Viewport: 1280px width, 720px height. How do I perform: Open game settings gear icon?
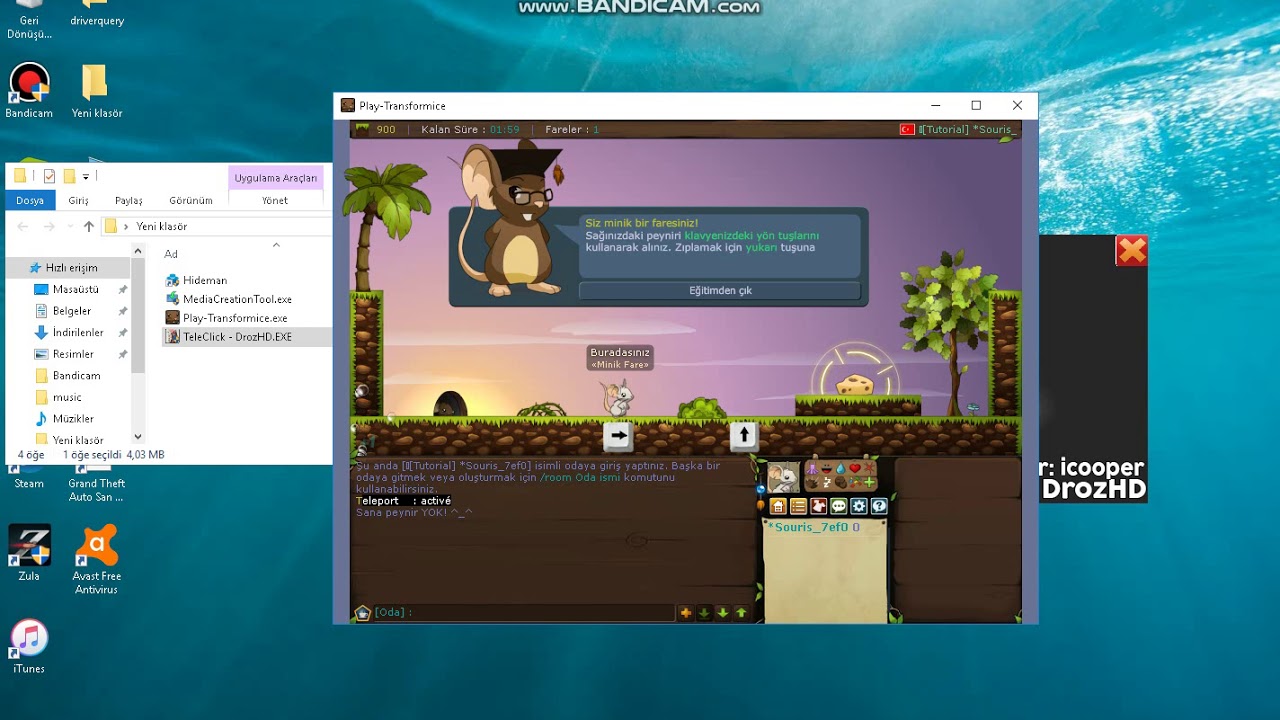click(x=859, y=506)
